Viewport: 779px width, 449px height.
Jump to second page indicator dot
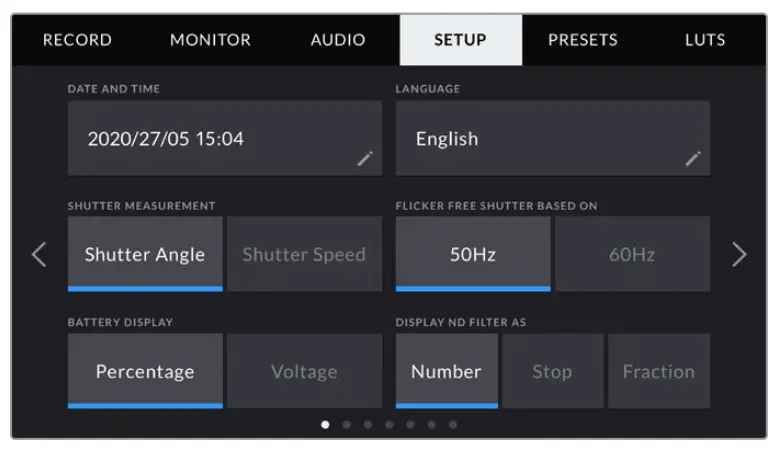346,425
